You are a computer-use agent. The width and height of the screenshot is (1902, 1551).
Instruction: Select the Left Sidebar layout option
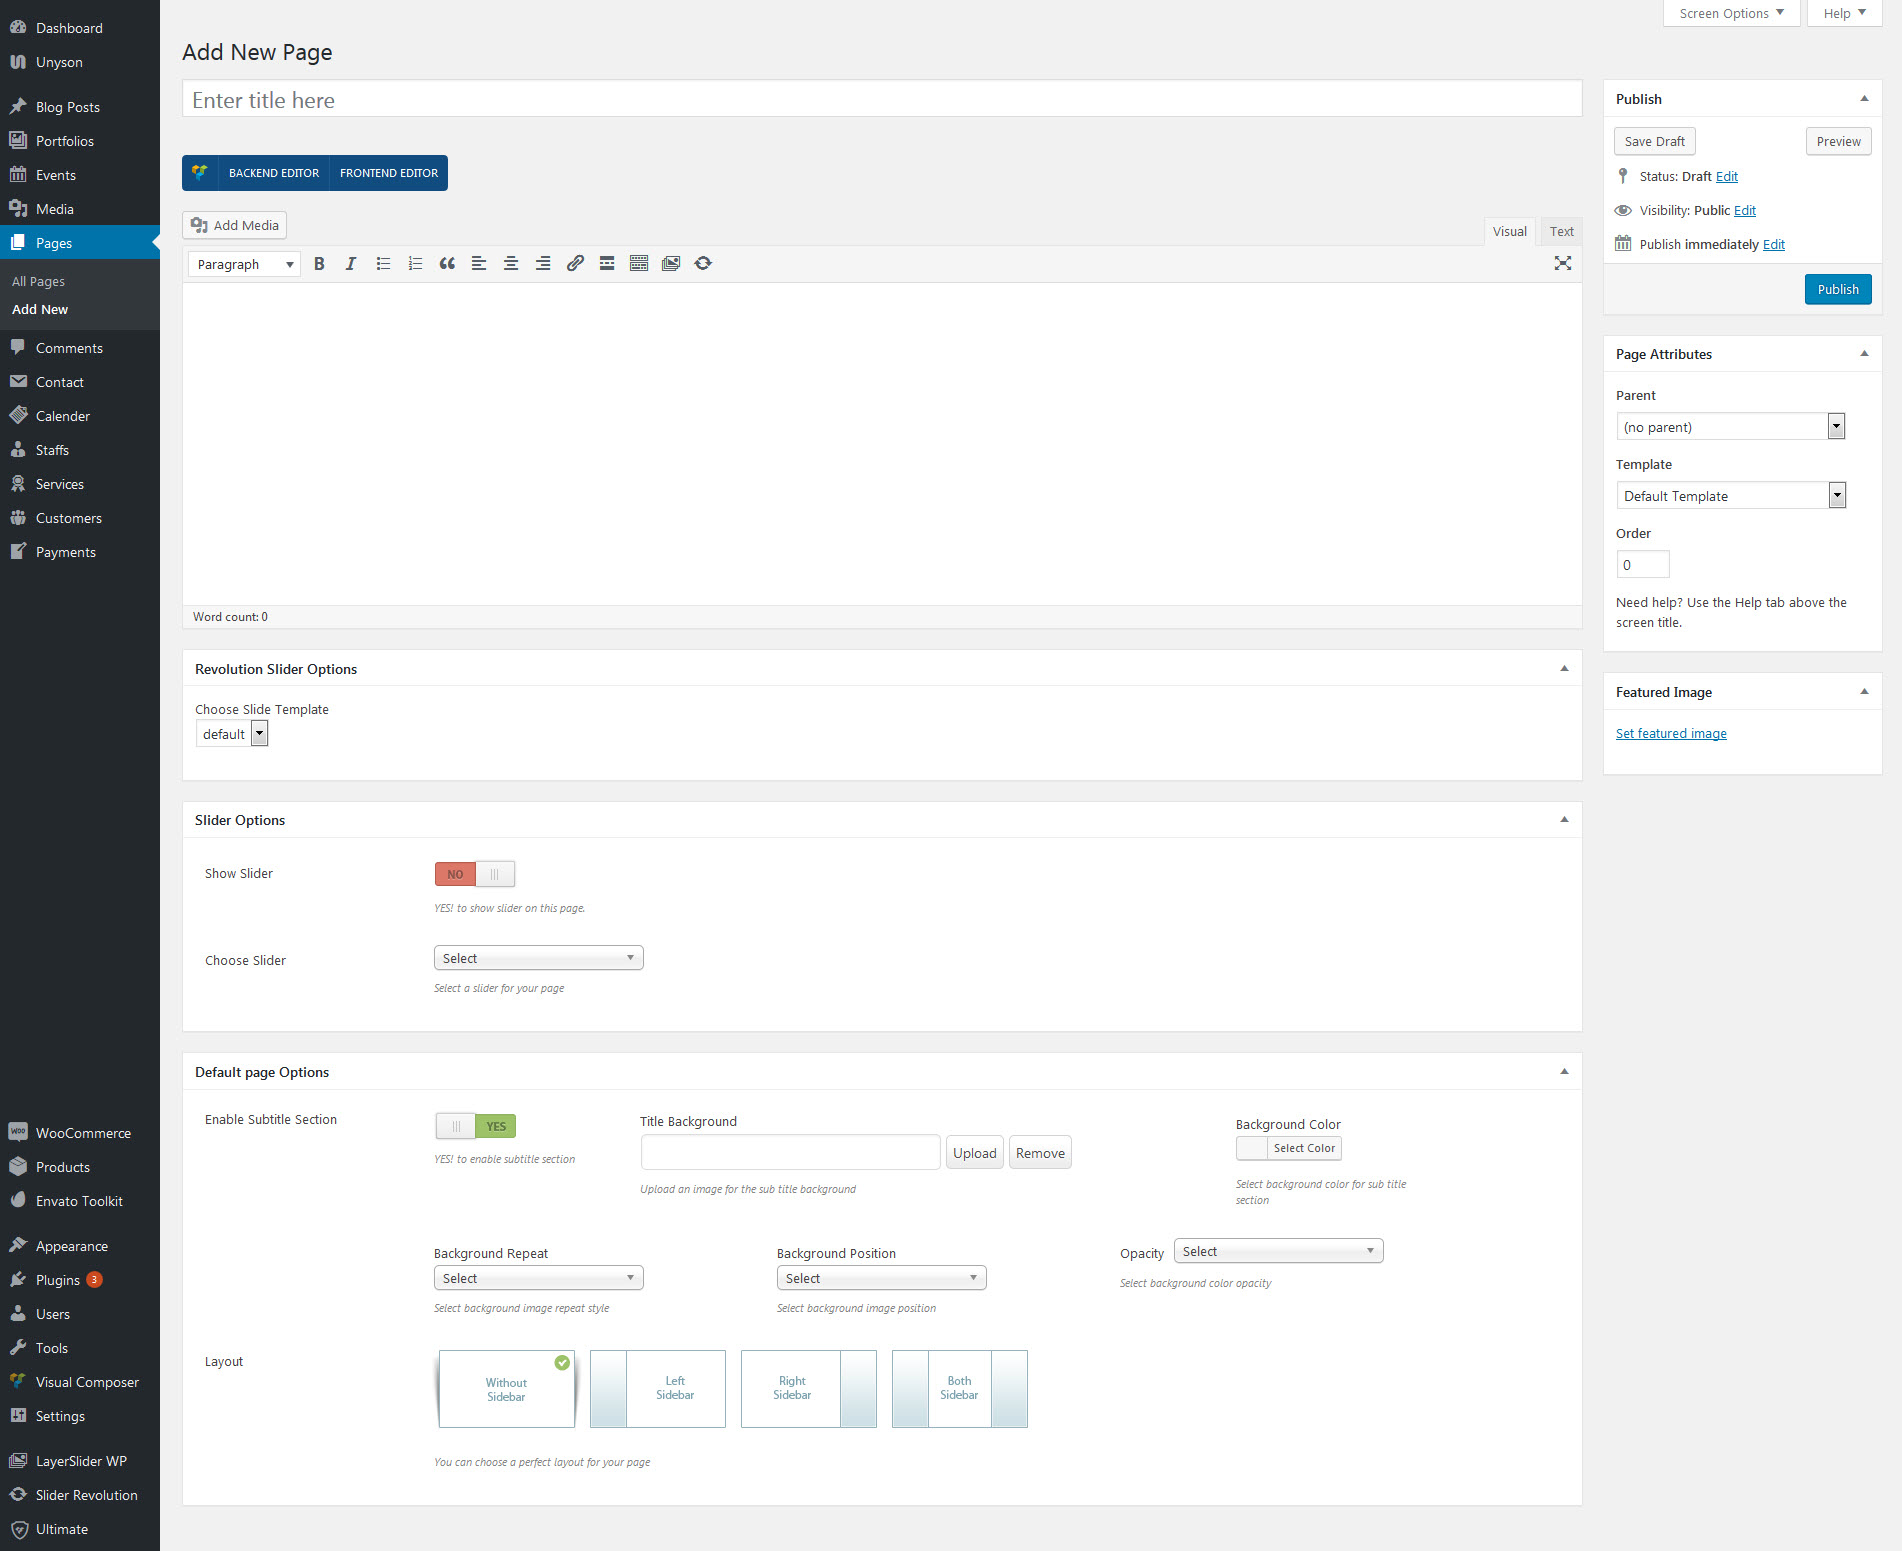tap(657, 1388)
